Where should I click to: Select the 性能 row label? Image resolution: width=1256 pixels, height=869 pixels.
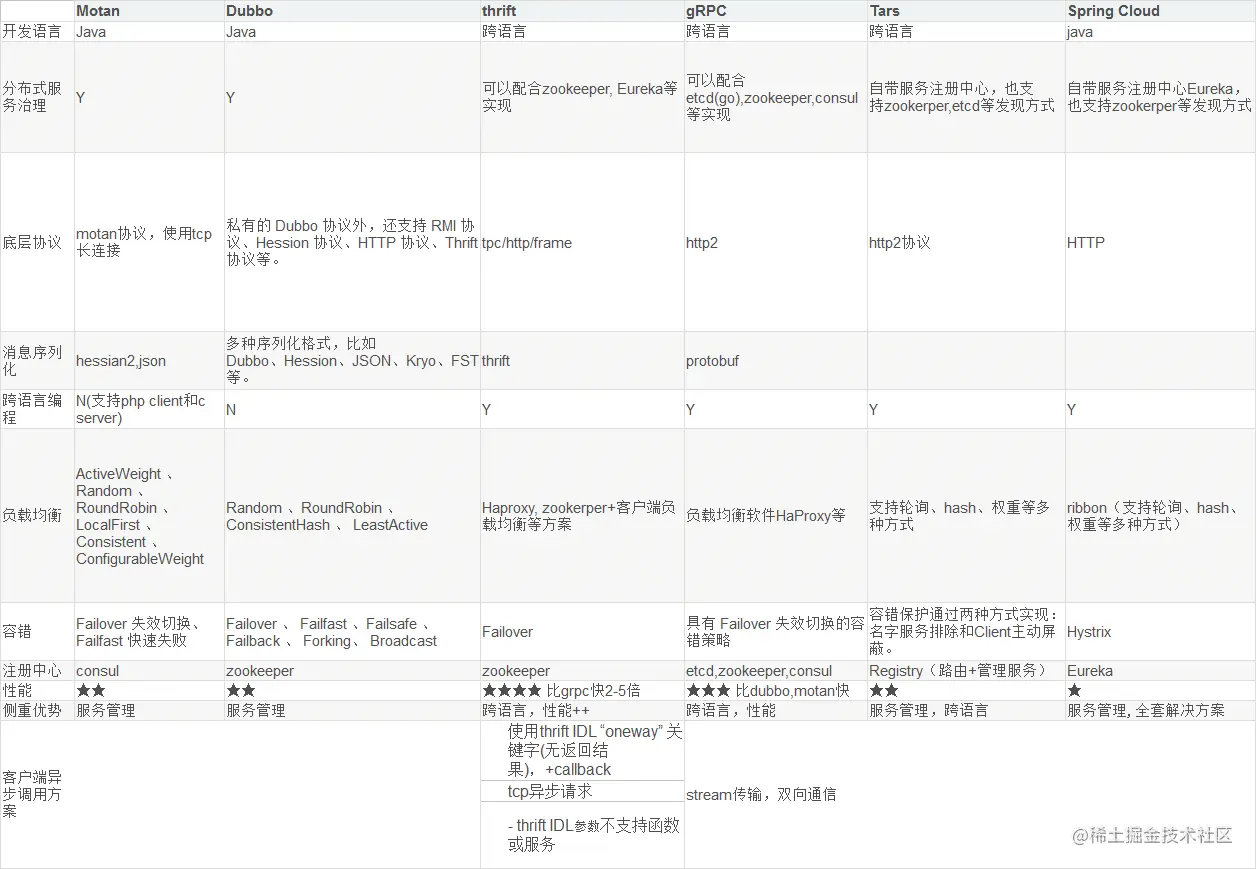(x=17, y=690)
